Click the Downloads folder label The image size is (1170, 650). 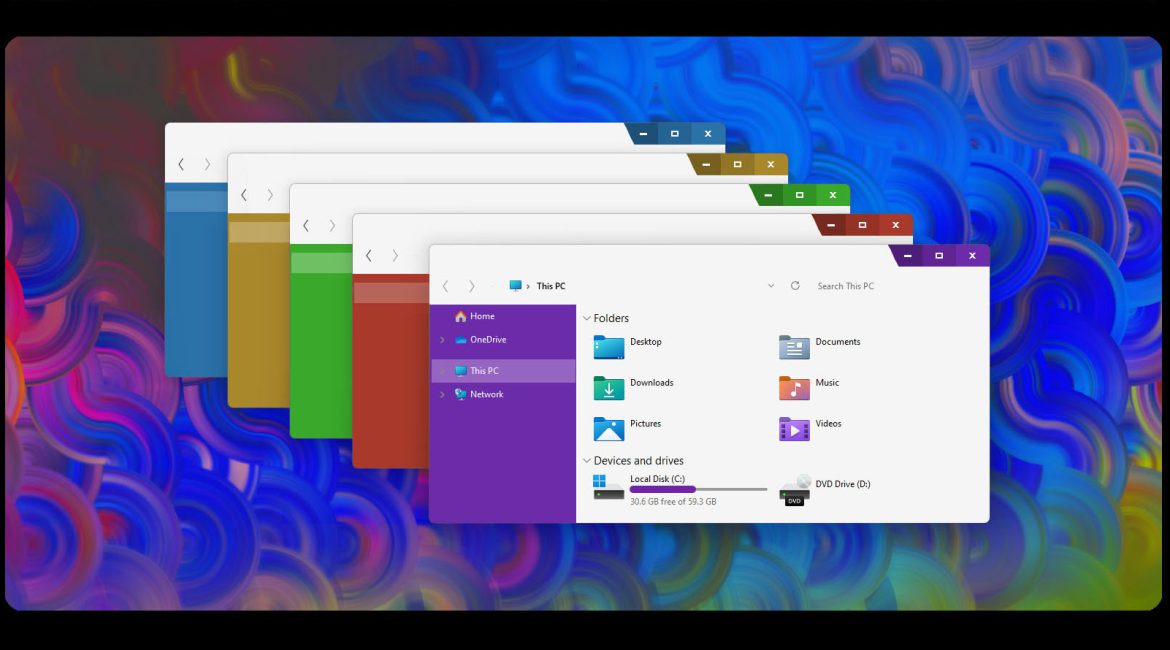651,383
